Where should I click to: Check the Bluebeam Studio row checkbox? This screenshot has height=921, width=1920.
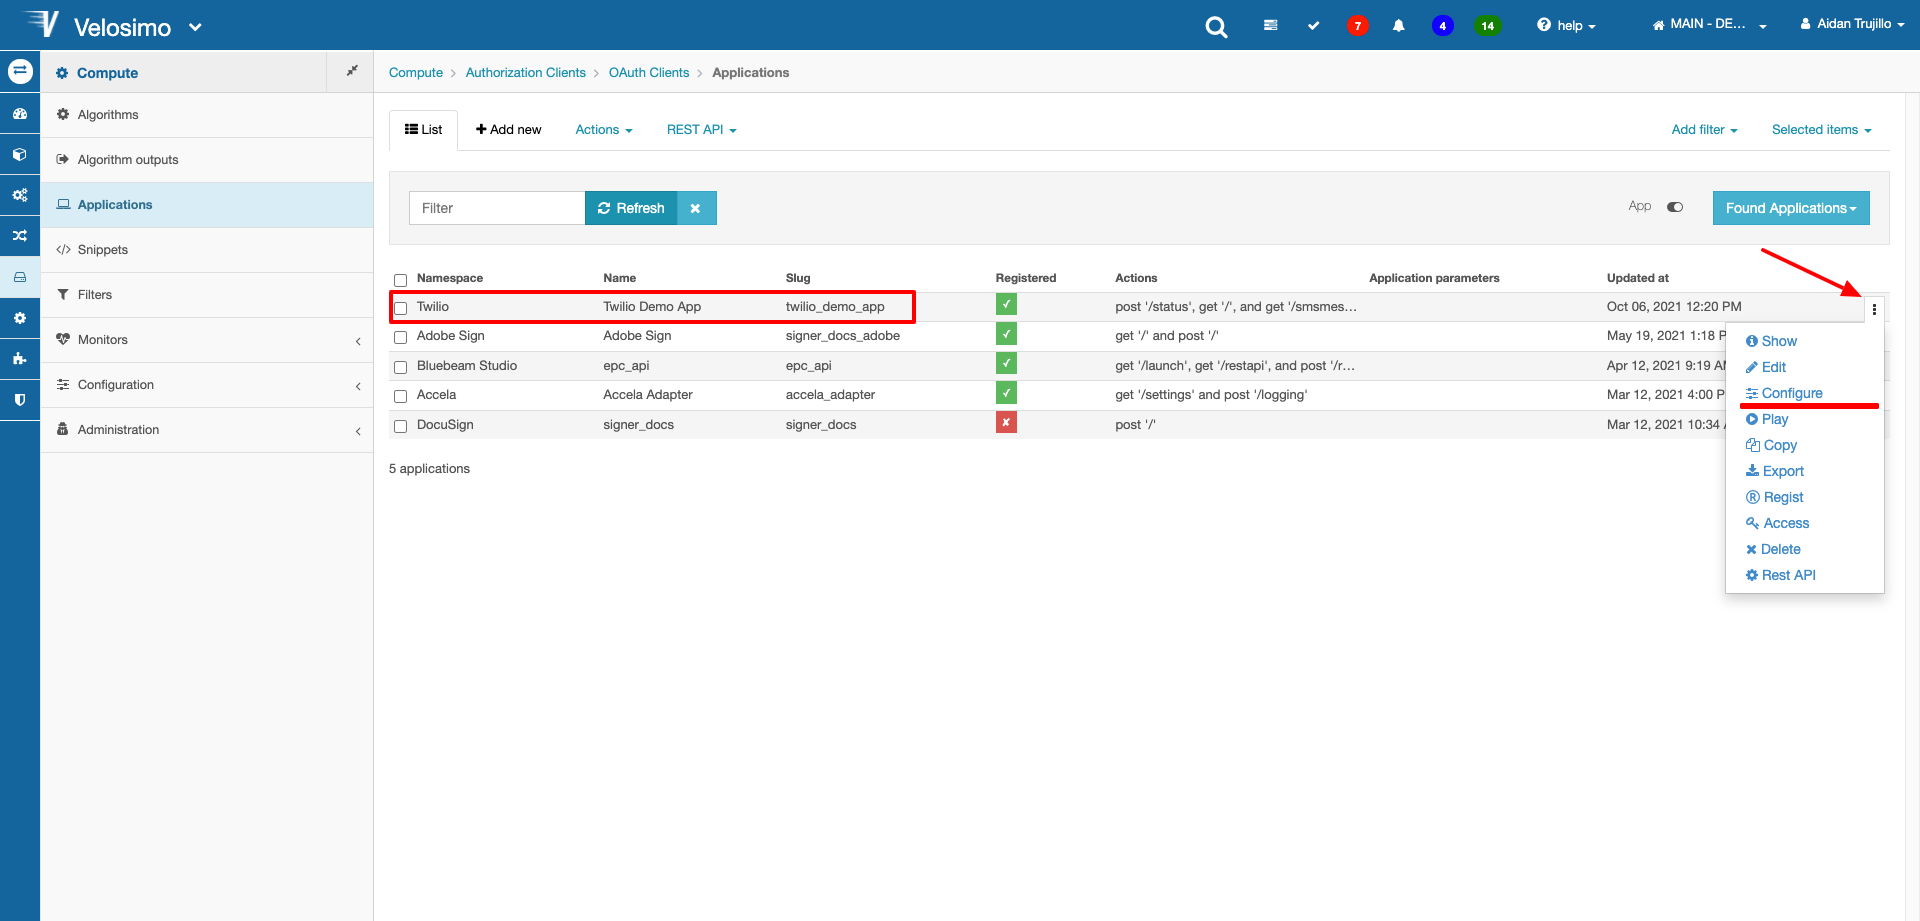pyautogui.click(x=400, y=367)
